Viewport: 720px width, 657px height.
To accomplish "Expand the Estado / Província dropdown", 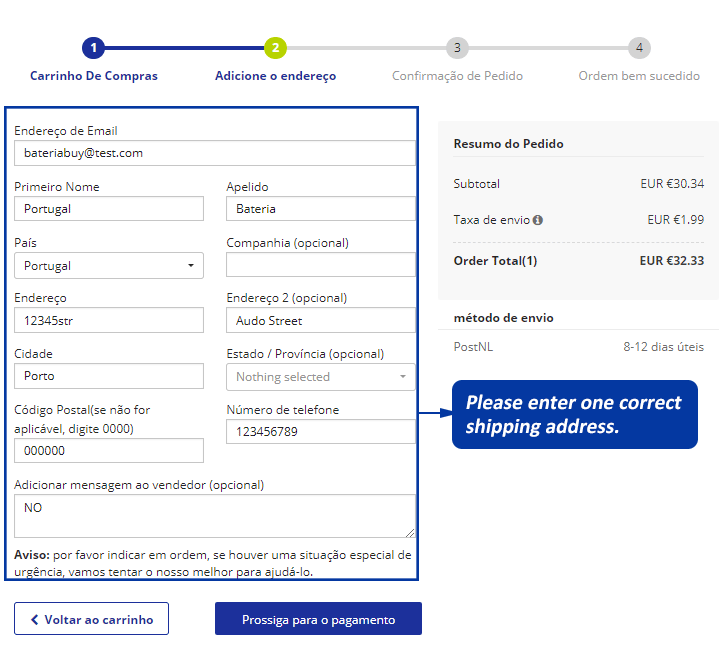I will [x=321, y=377].
